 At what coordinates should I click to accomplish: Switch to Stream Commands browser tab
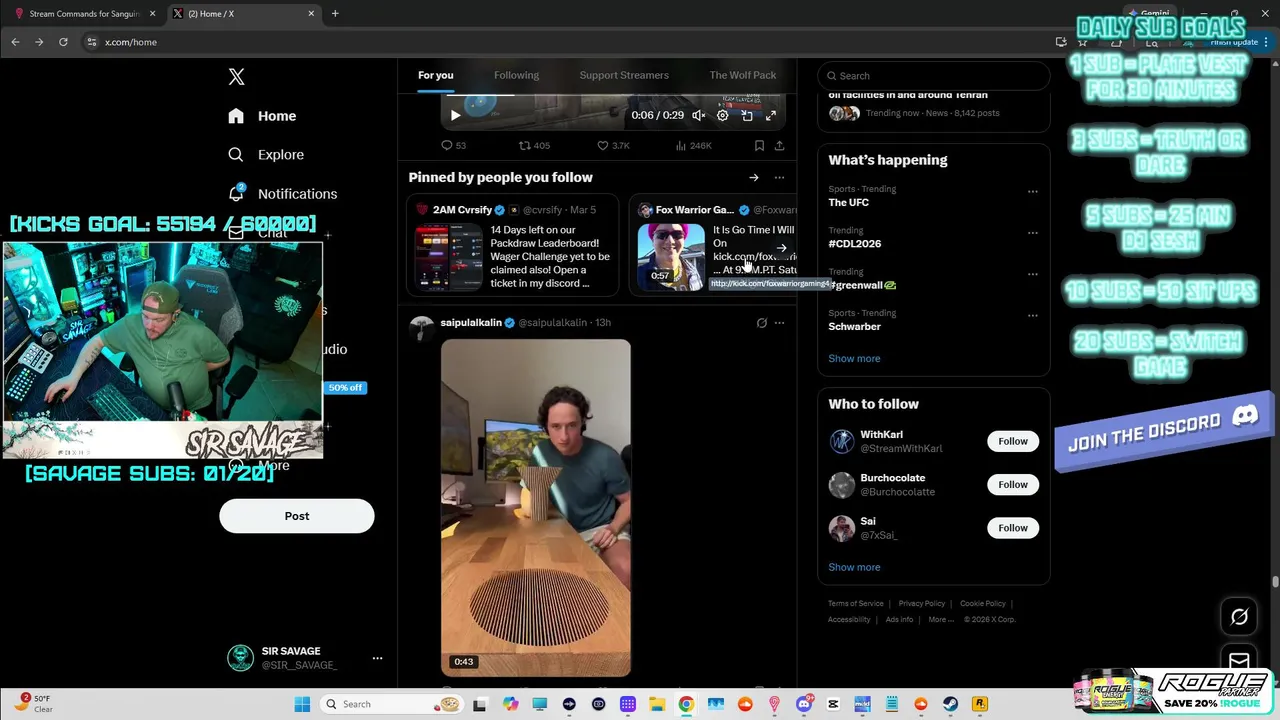tap(84, 14)
